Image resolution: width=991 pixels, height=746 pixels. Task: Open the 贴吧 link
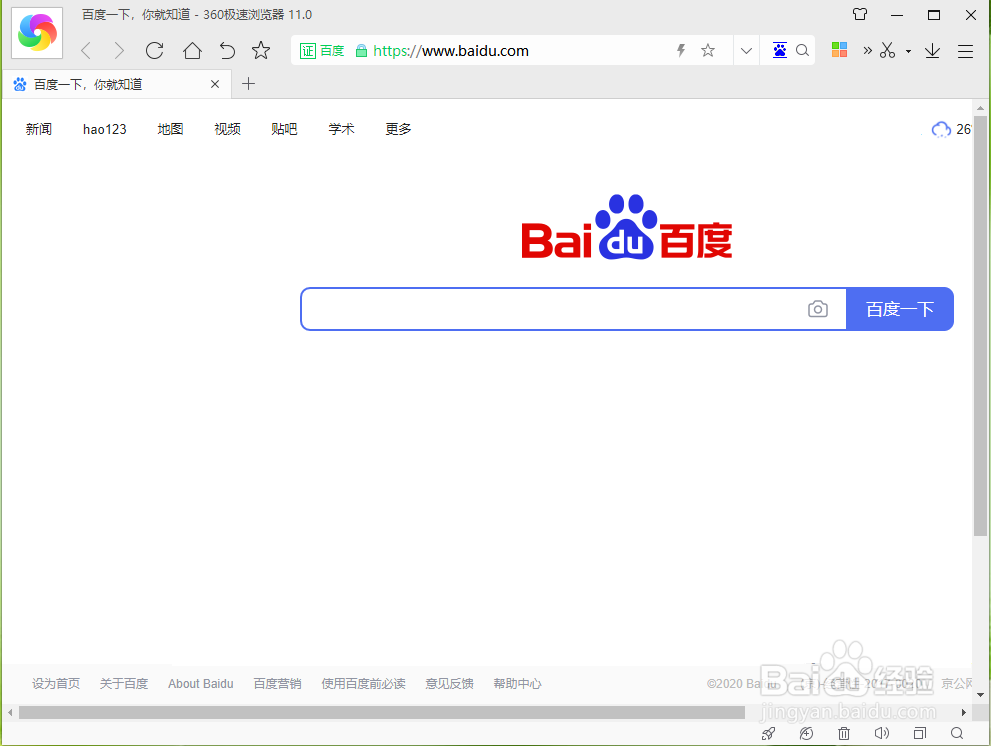click(x=284, y=129)
